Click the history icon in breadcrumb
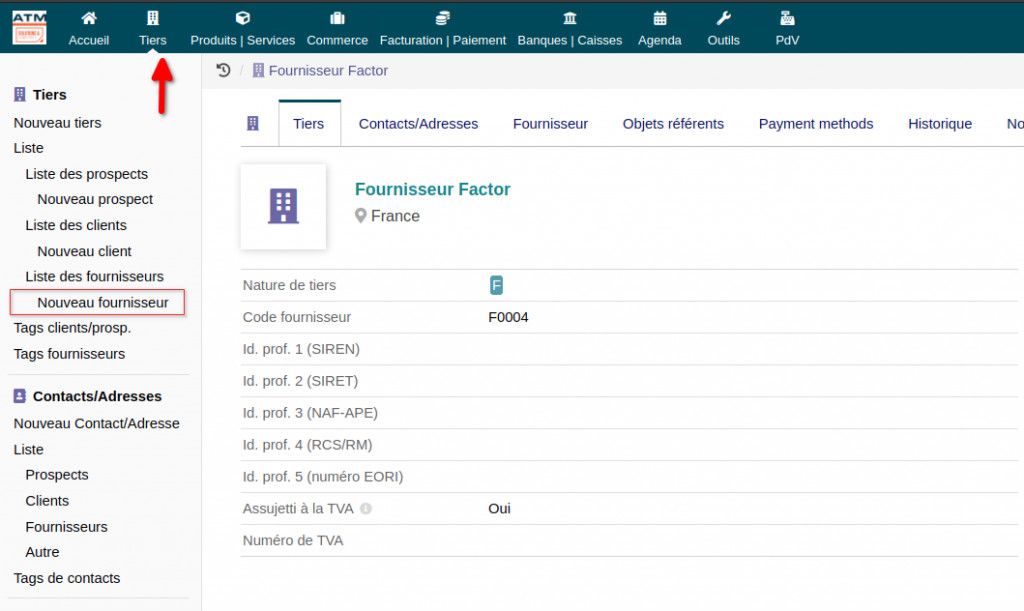Image resolution: width=1024 pixels, height=611 pixels. 223,70
